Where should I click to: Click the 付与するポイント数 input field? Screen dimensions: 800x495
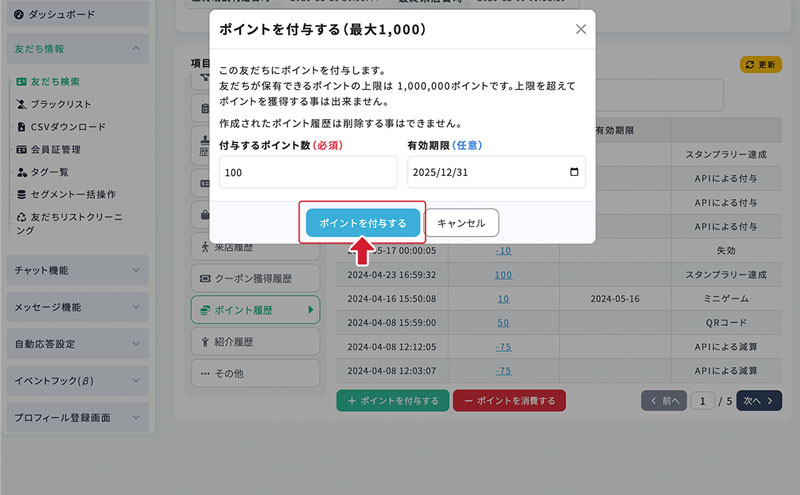click(x=308, y=172)
